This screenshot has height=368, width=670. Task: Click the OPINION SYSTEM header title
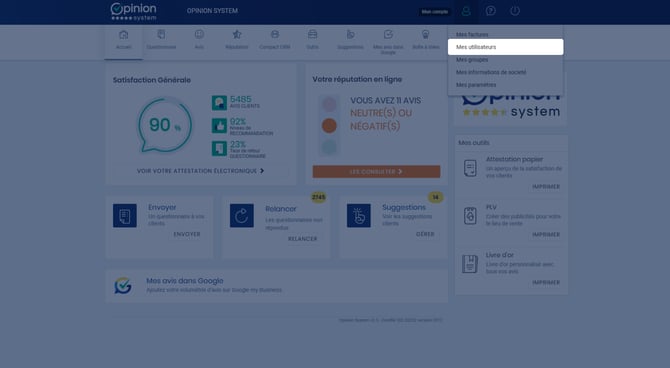click(212, 11)
